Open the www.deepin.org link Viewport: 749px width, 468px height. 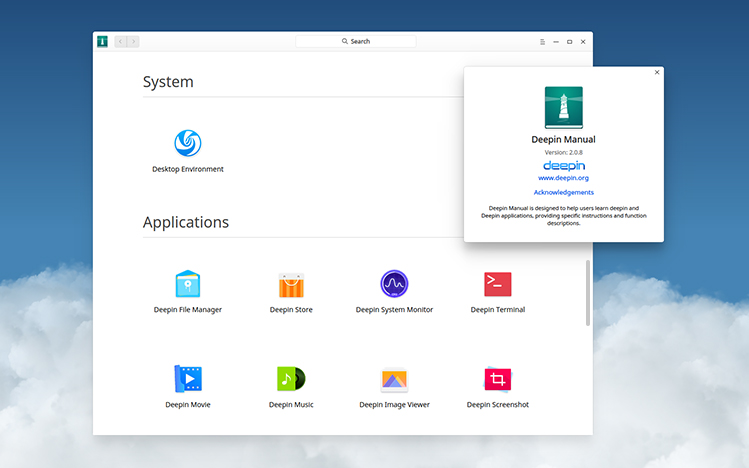(564, 178)
